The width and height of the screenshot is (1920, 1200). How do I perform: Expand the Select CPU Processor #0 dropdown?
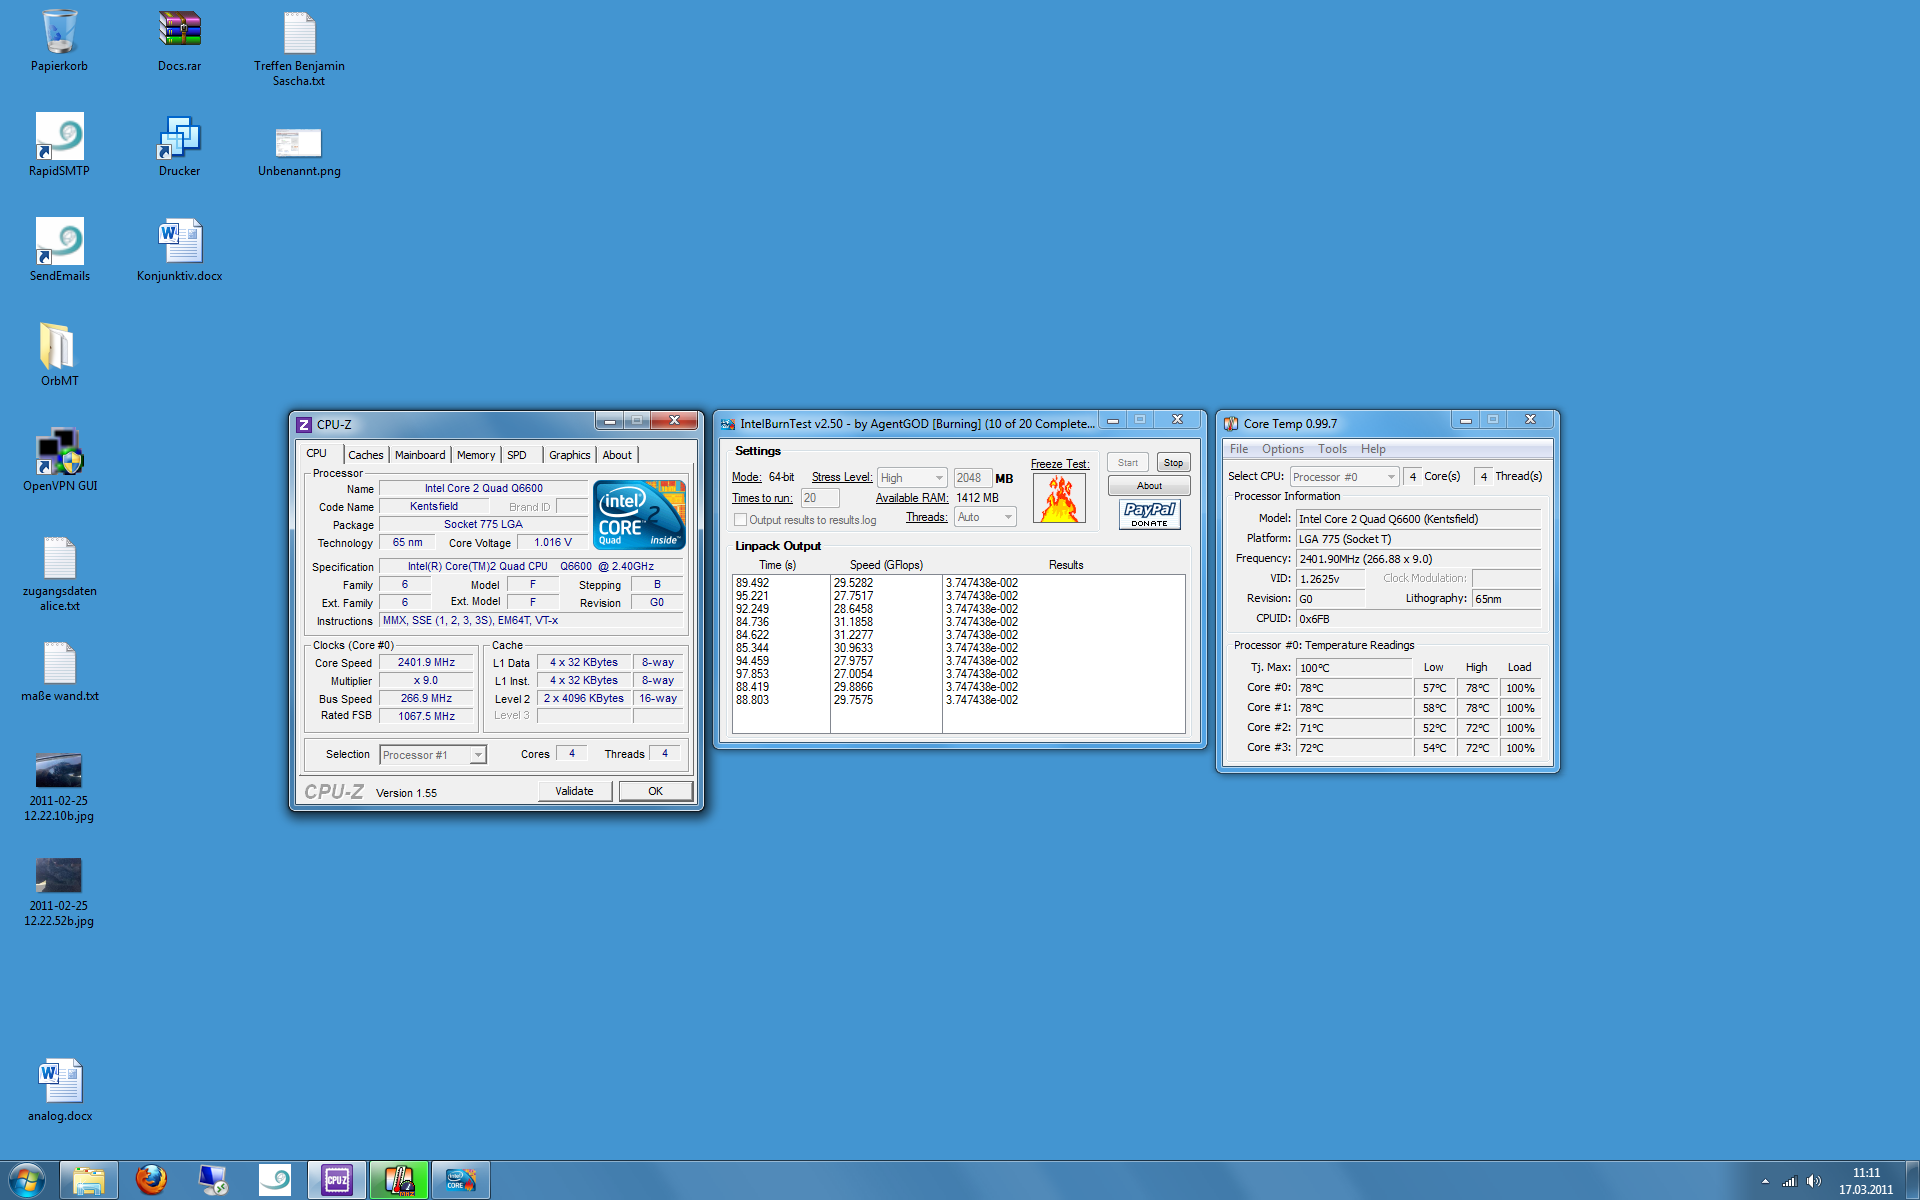coord(1343,477)
